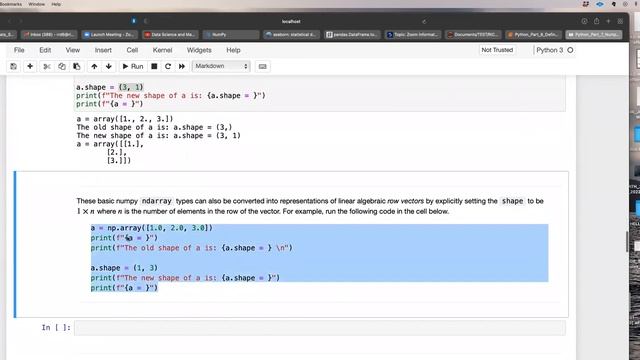
Task: Open the command palette keyboard icon
Action: [x=262, y=66]
